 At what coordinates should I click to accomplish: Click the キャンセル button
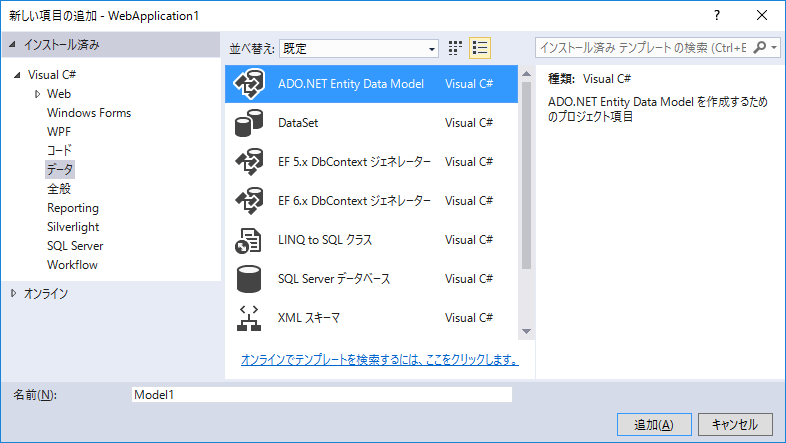(x=735, y=425)
